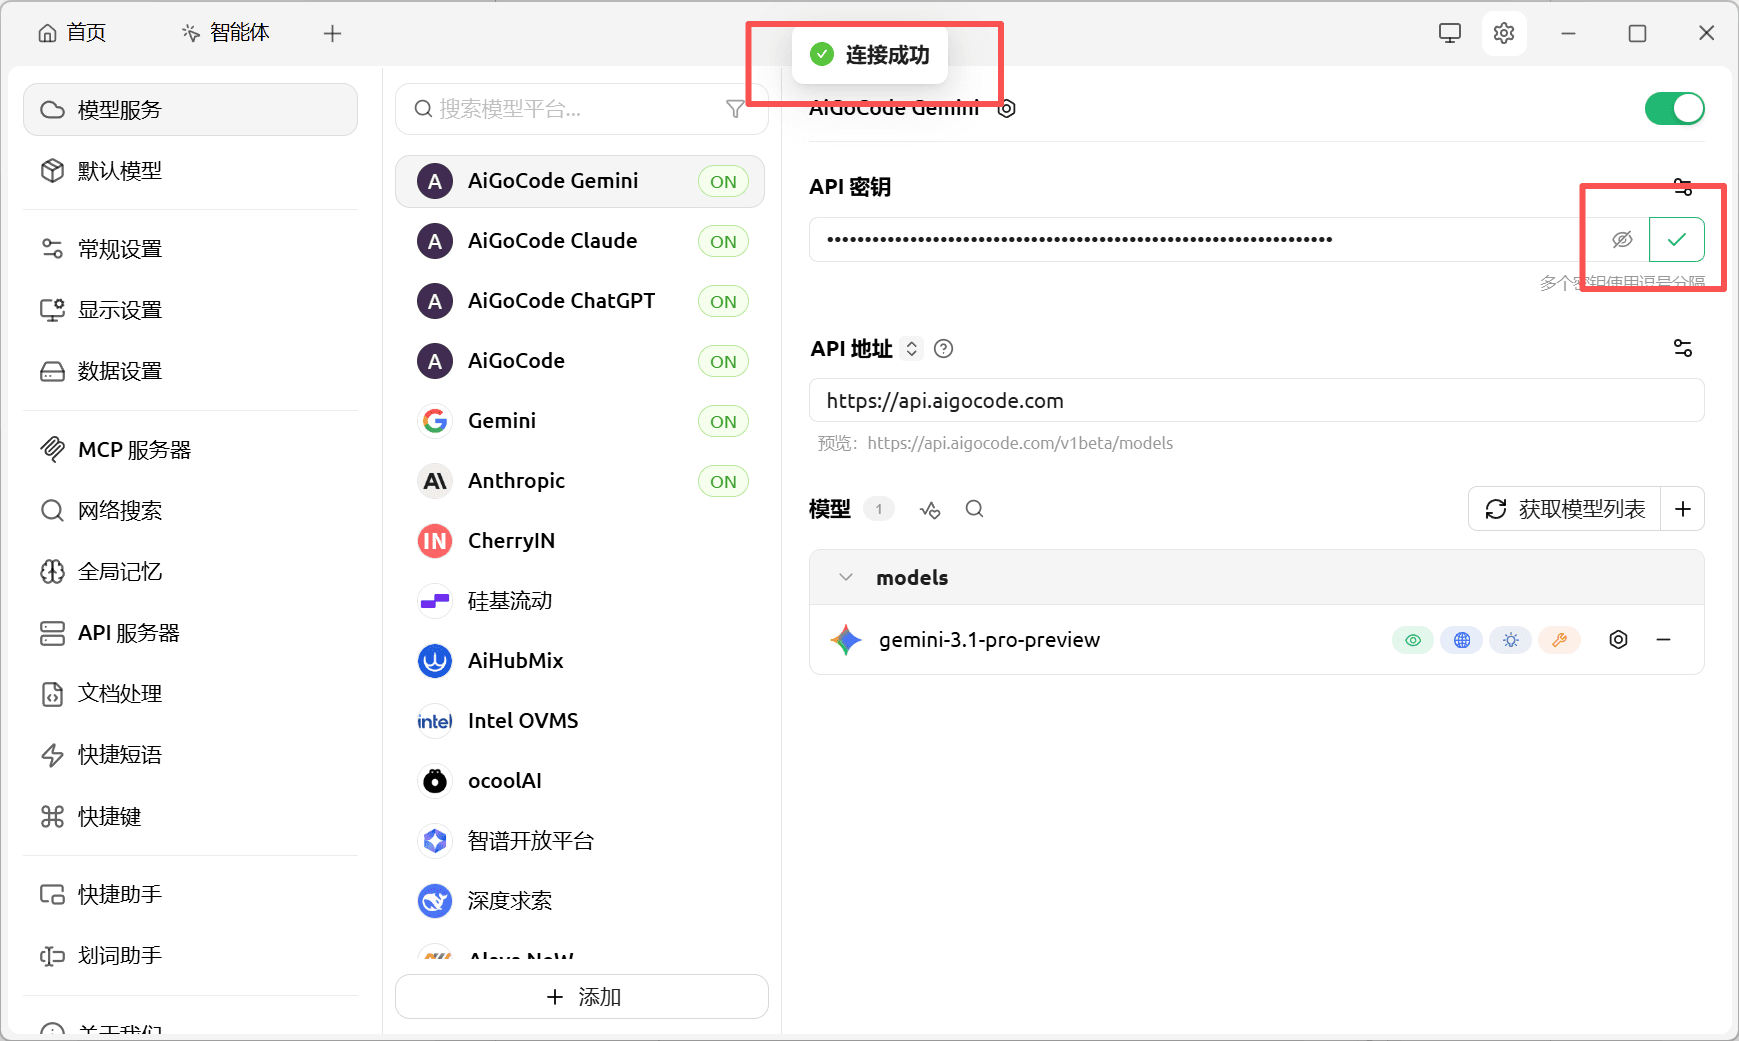This screenshot has height=1041, width=1739.
Task: Click the gemini-3.1-pro-preview model name
Action: click(x=989, y=640)
